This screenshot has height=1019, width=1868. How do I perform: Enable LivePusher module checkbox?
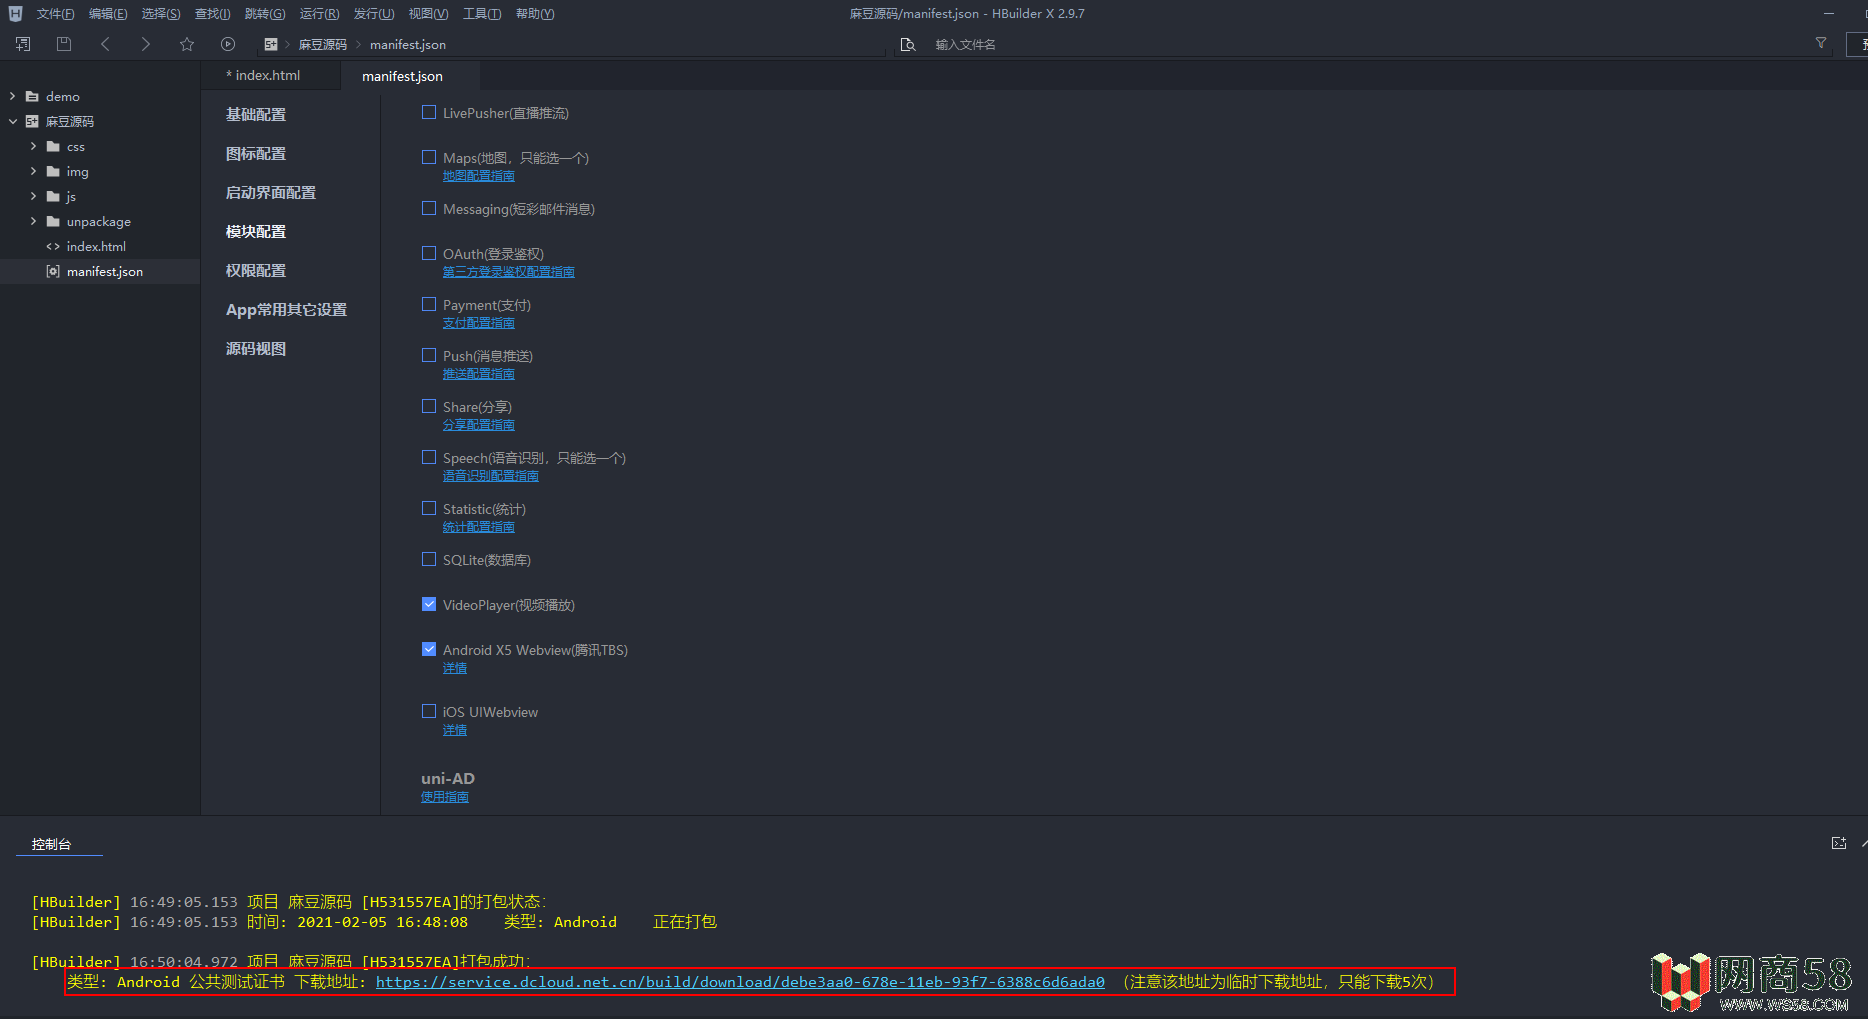[x=429, y=112]
